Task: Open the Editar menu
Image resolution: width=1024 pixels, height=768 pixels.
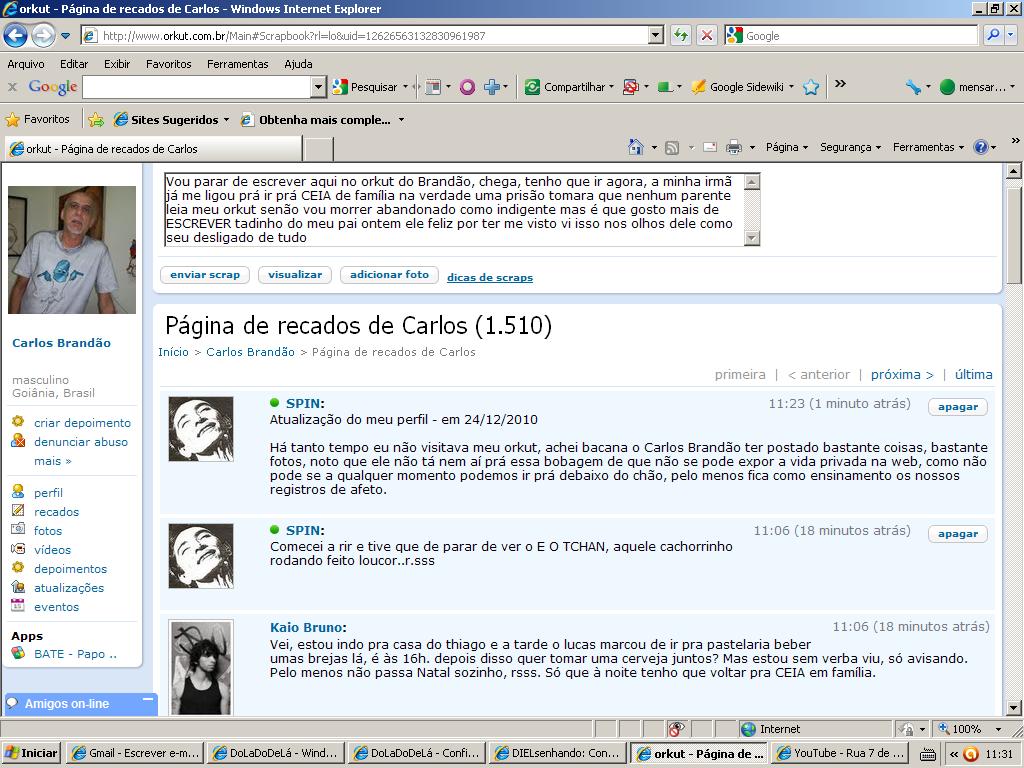Action: click(x=74, y=64)
